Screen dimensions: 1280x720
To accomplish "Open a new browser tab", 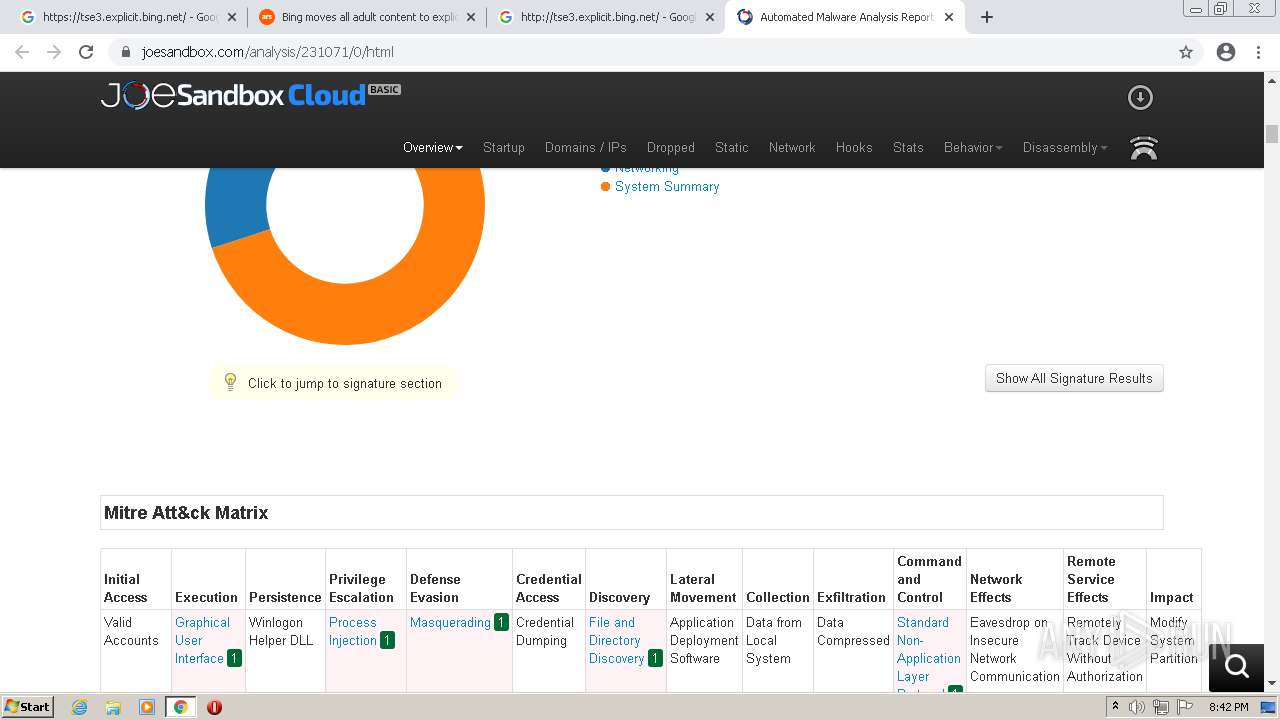I will pyautogui.click(x=987, y=17).
